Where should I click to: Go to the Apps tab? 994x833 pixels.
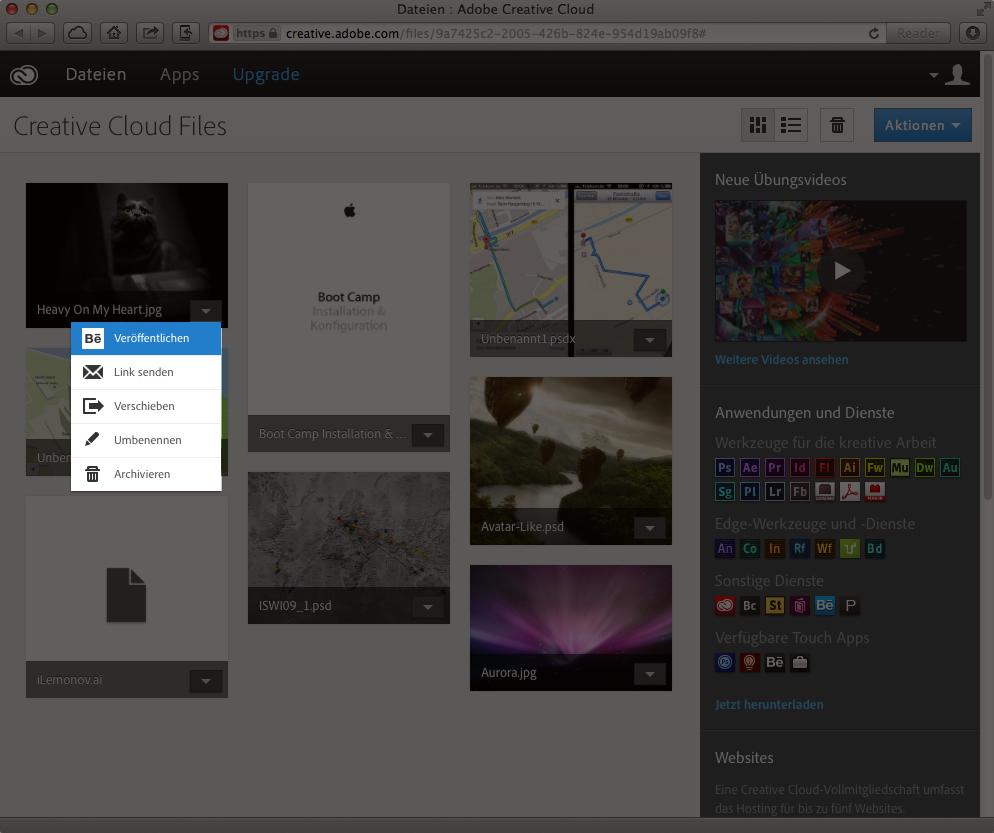pyautogui.click(x=179, y=75)
